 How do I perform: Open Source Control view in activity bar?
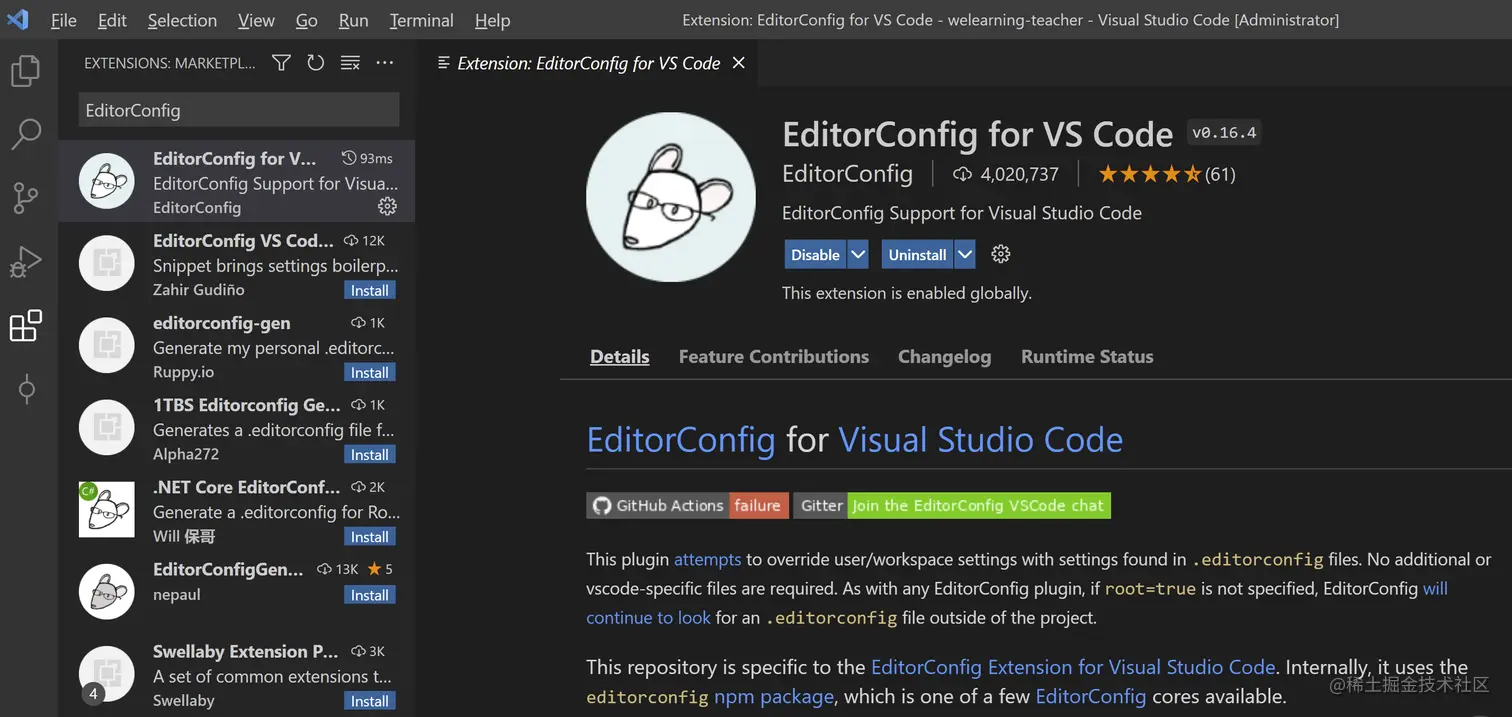point(25,198)
